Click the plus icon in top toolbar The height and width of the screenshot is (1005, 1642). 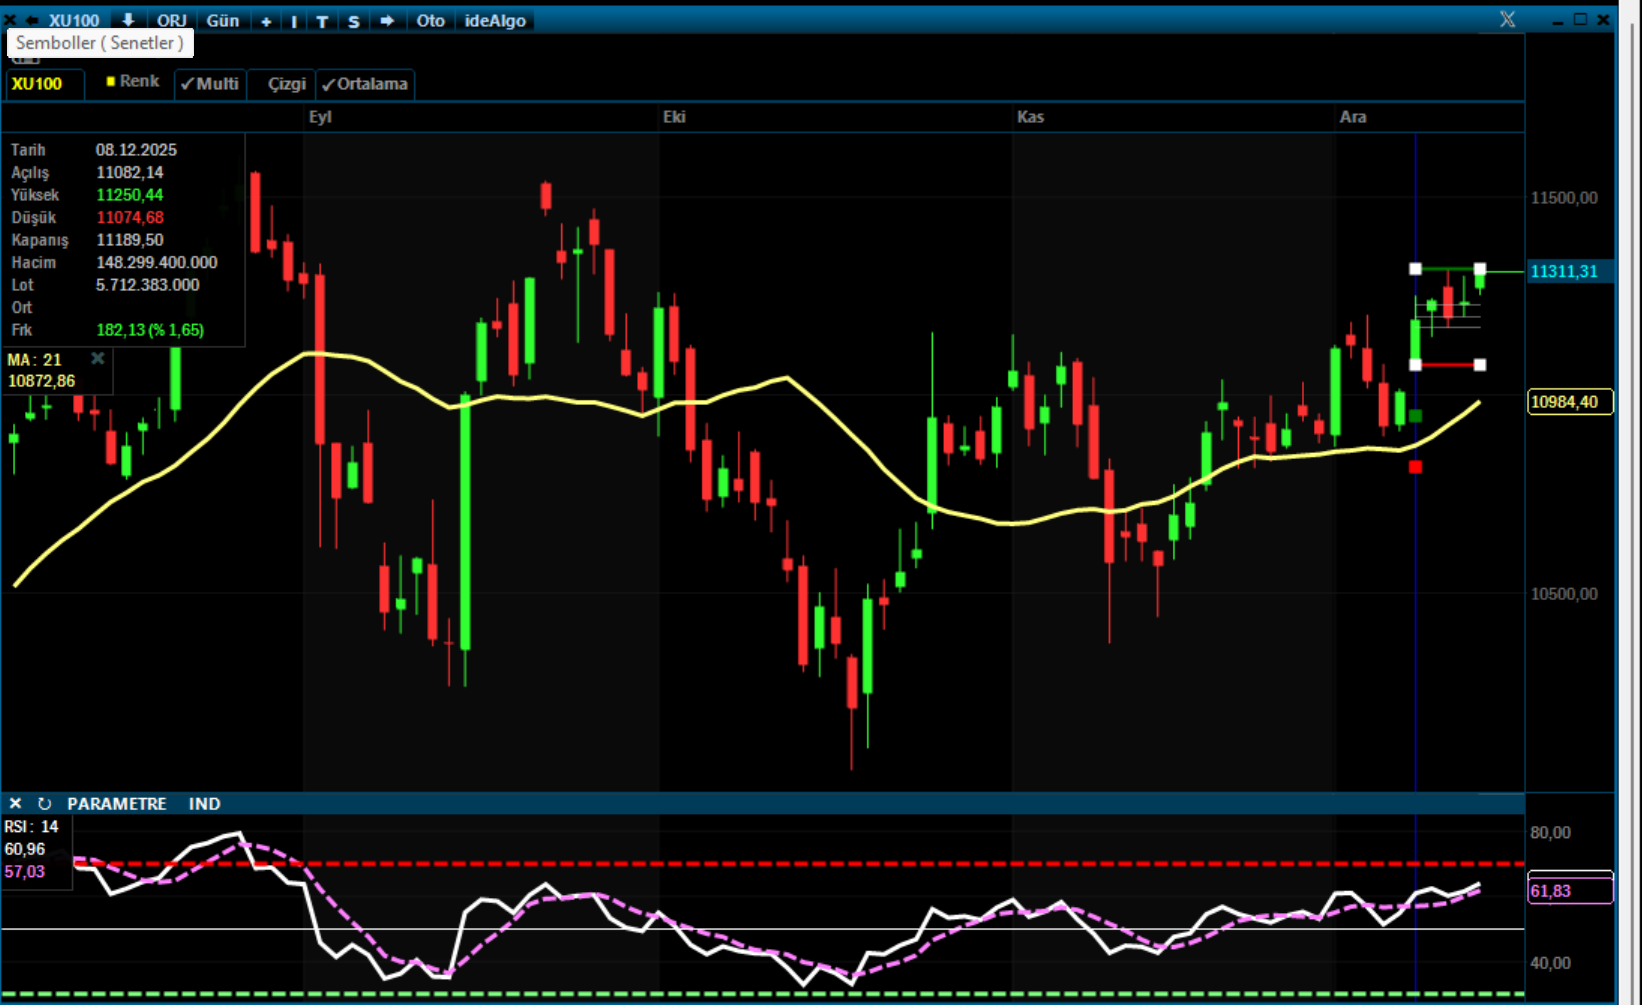tap(266, 21)
